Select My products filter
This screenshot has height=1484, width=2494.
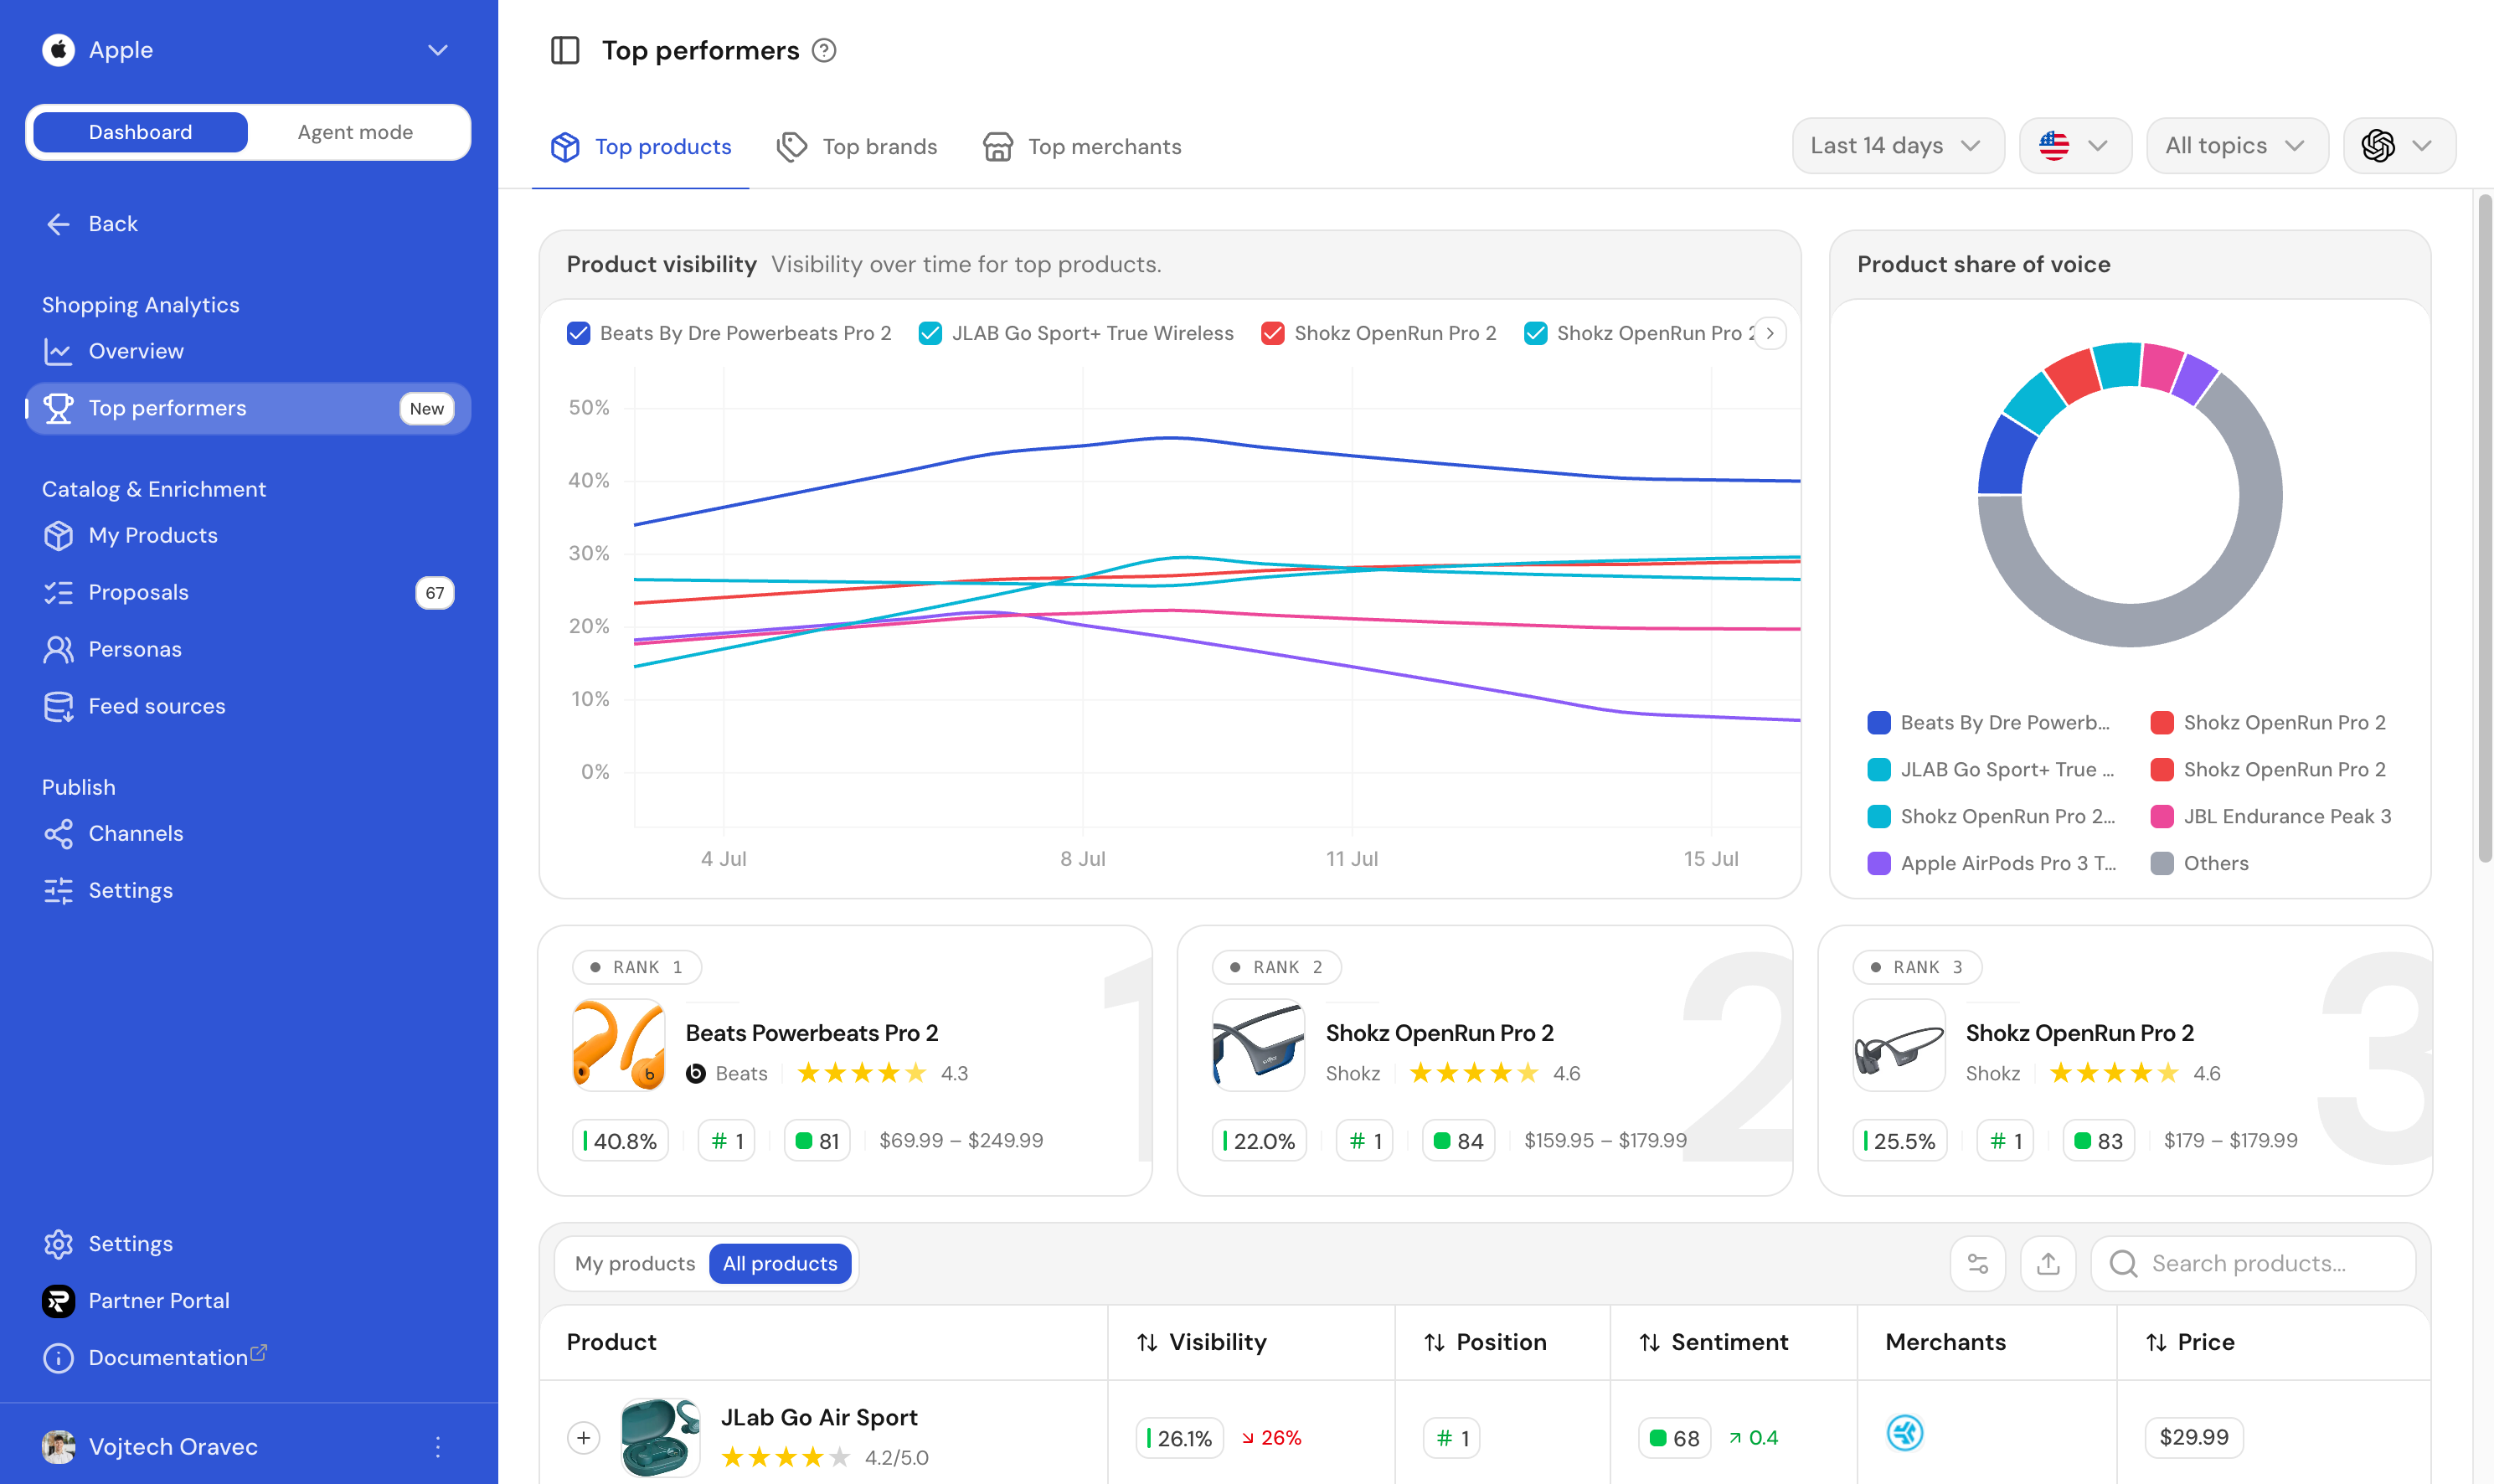tap(634, 1263)
